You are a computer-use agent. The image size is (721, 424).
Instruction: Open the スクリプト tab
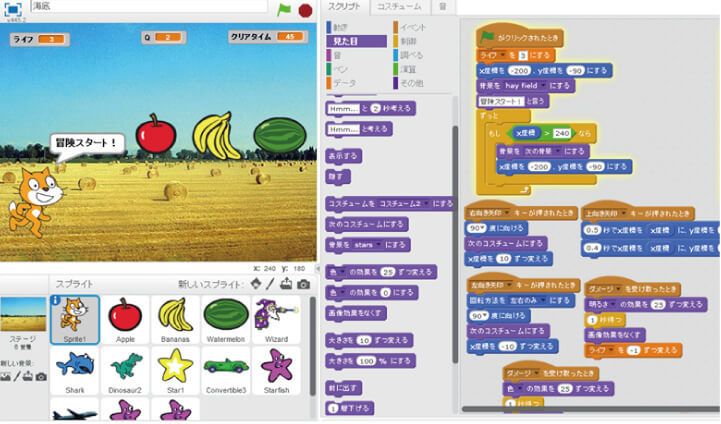pyautogui.click(x=343, y=7)
